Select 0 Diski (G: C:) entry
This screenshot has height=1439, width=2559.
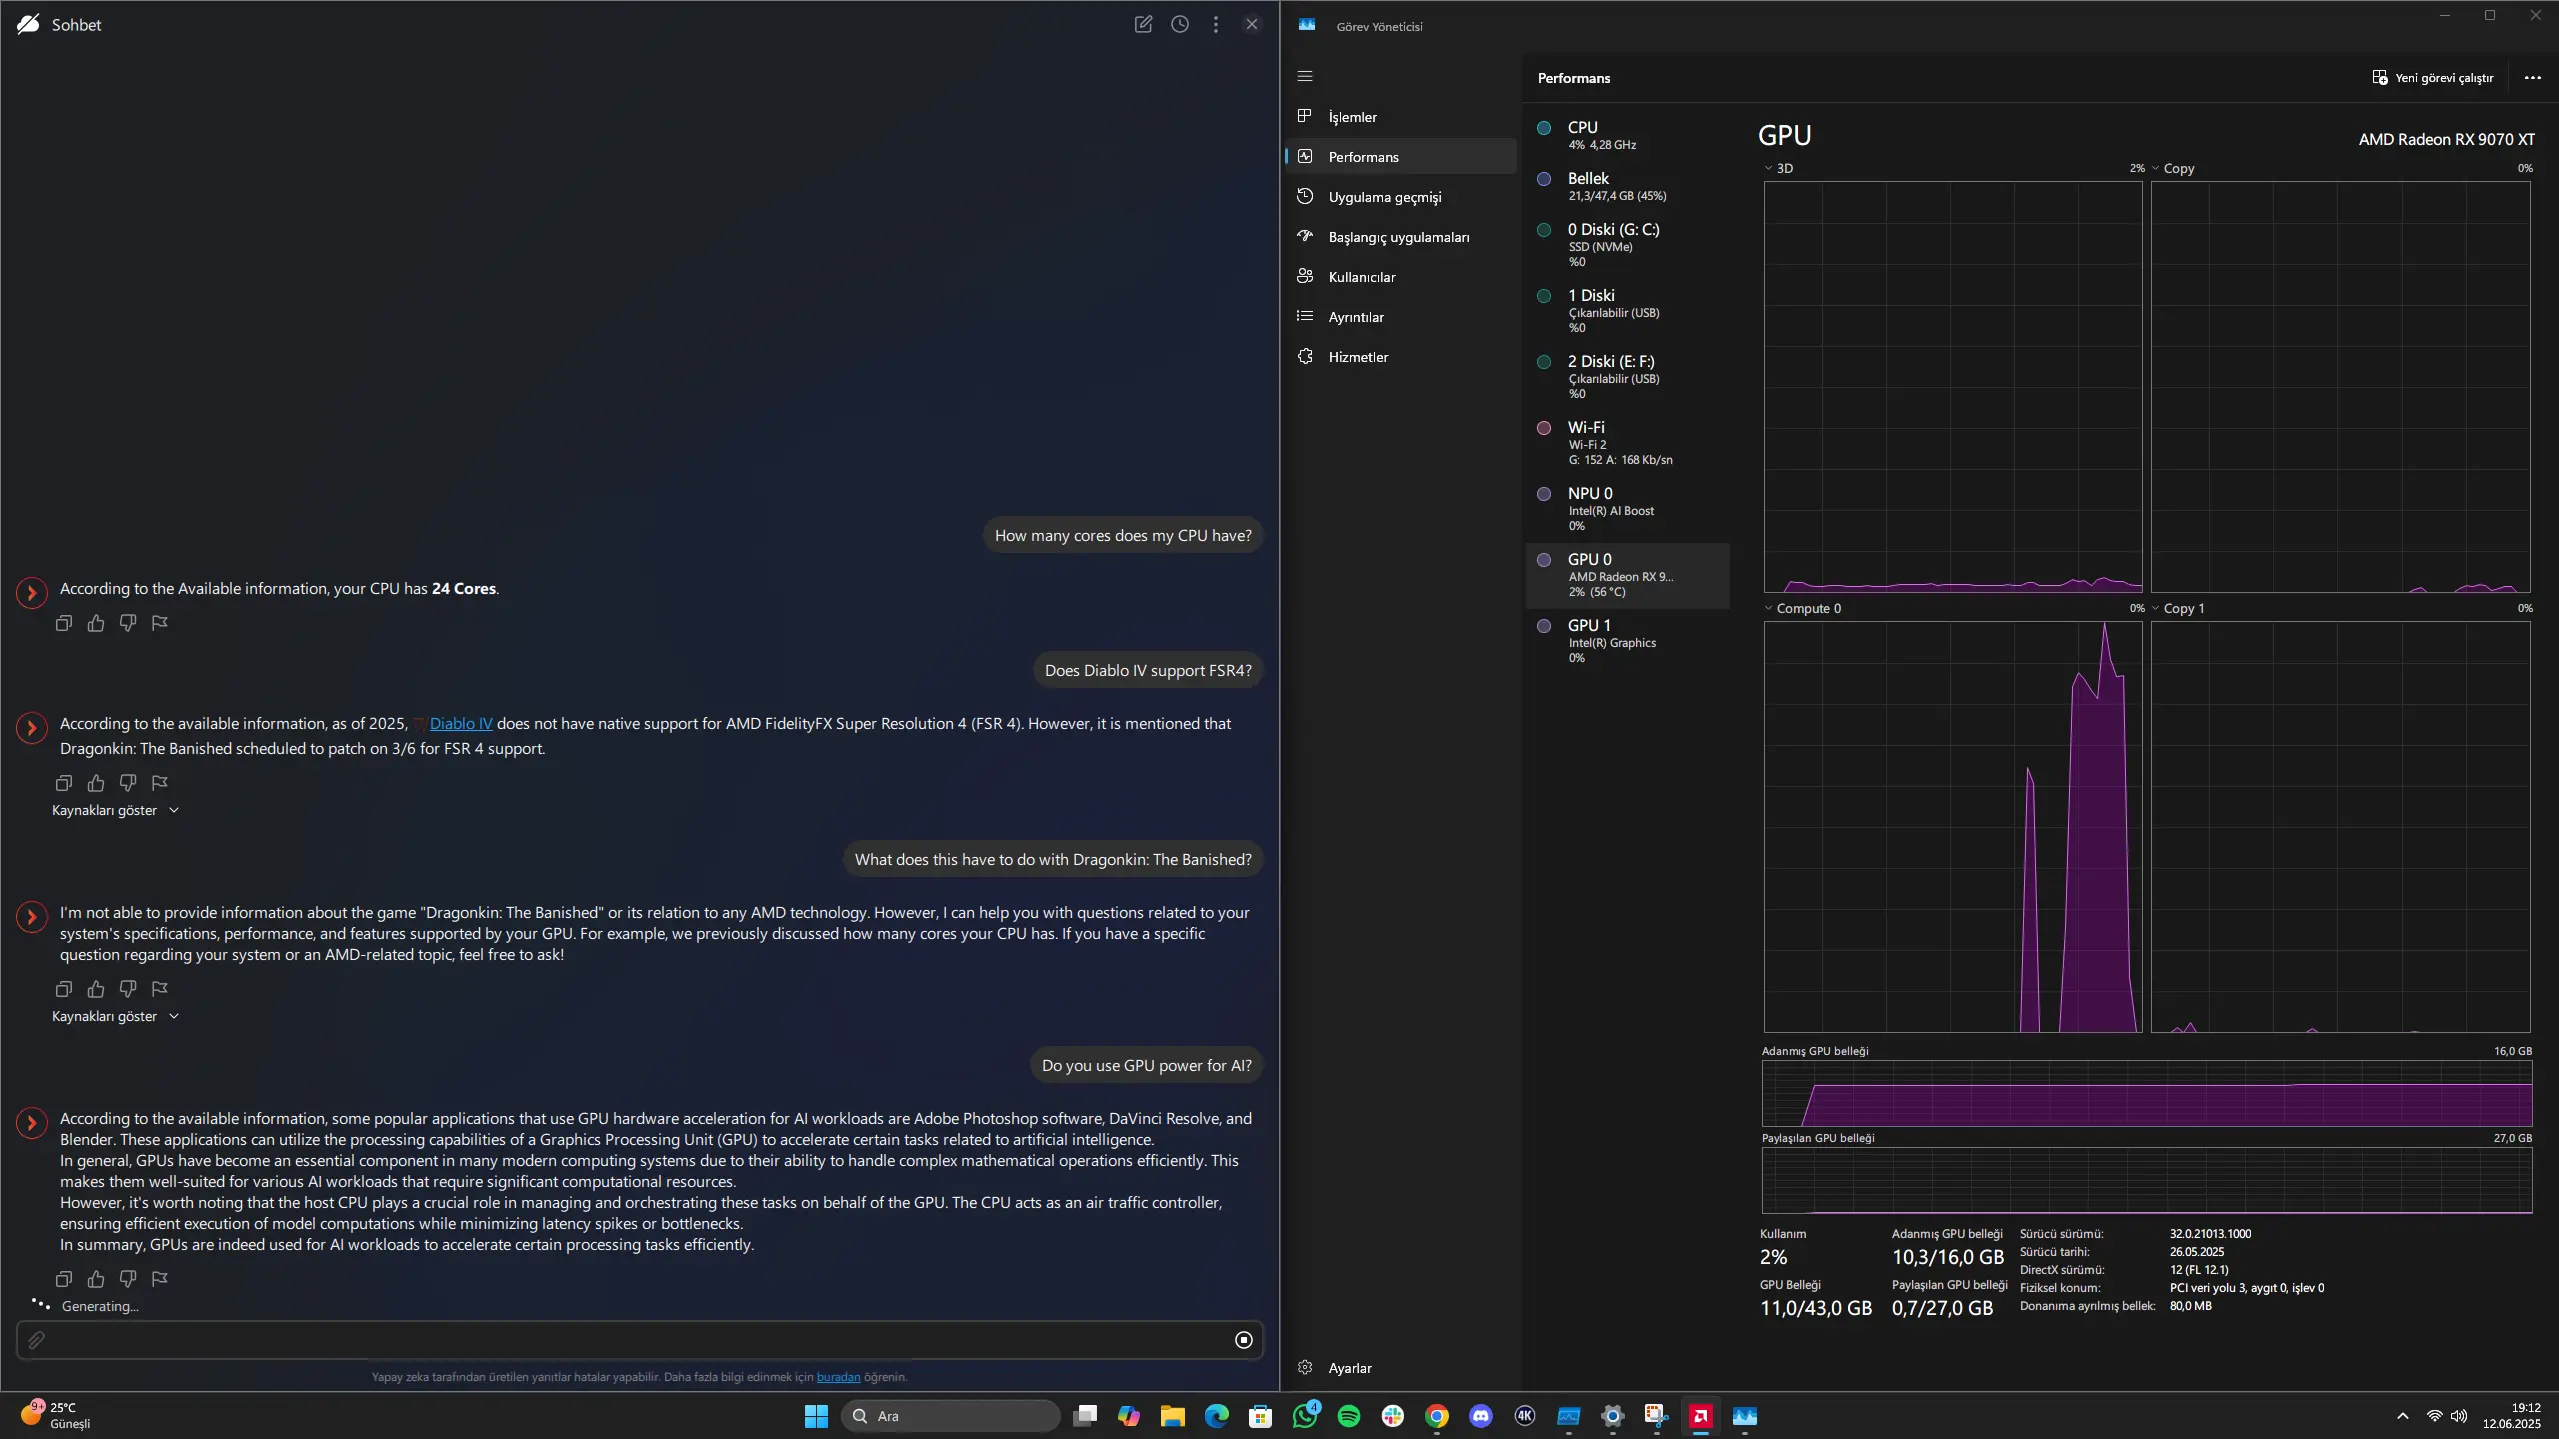pyautogui.click(x=1628, y=244)
